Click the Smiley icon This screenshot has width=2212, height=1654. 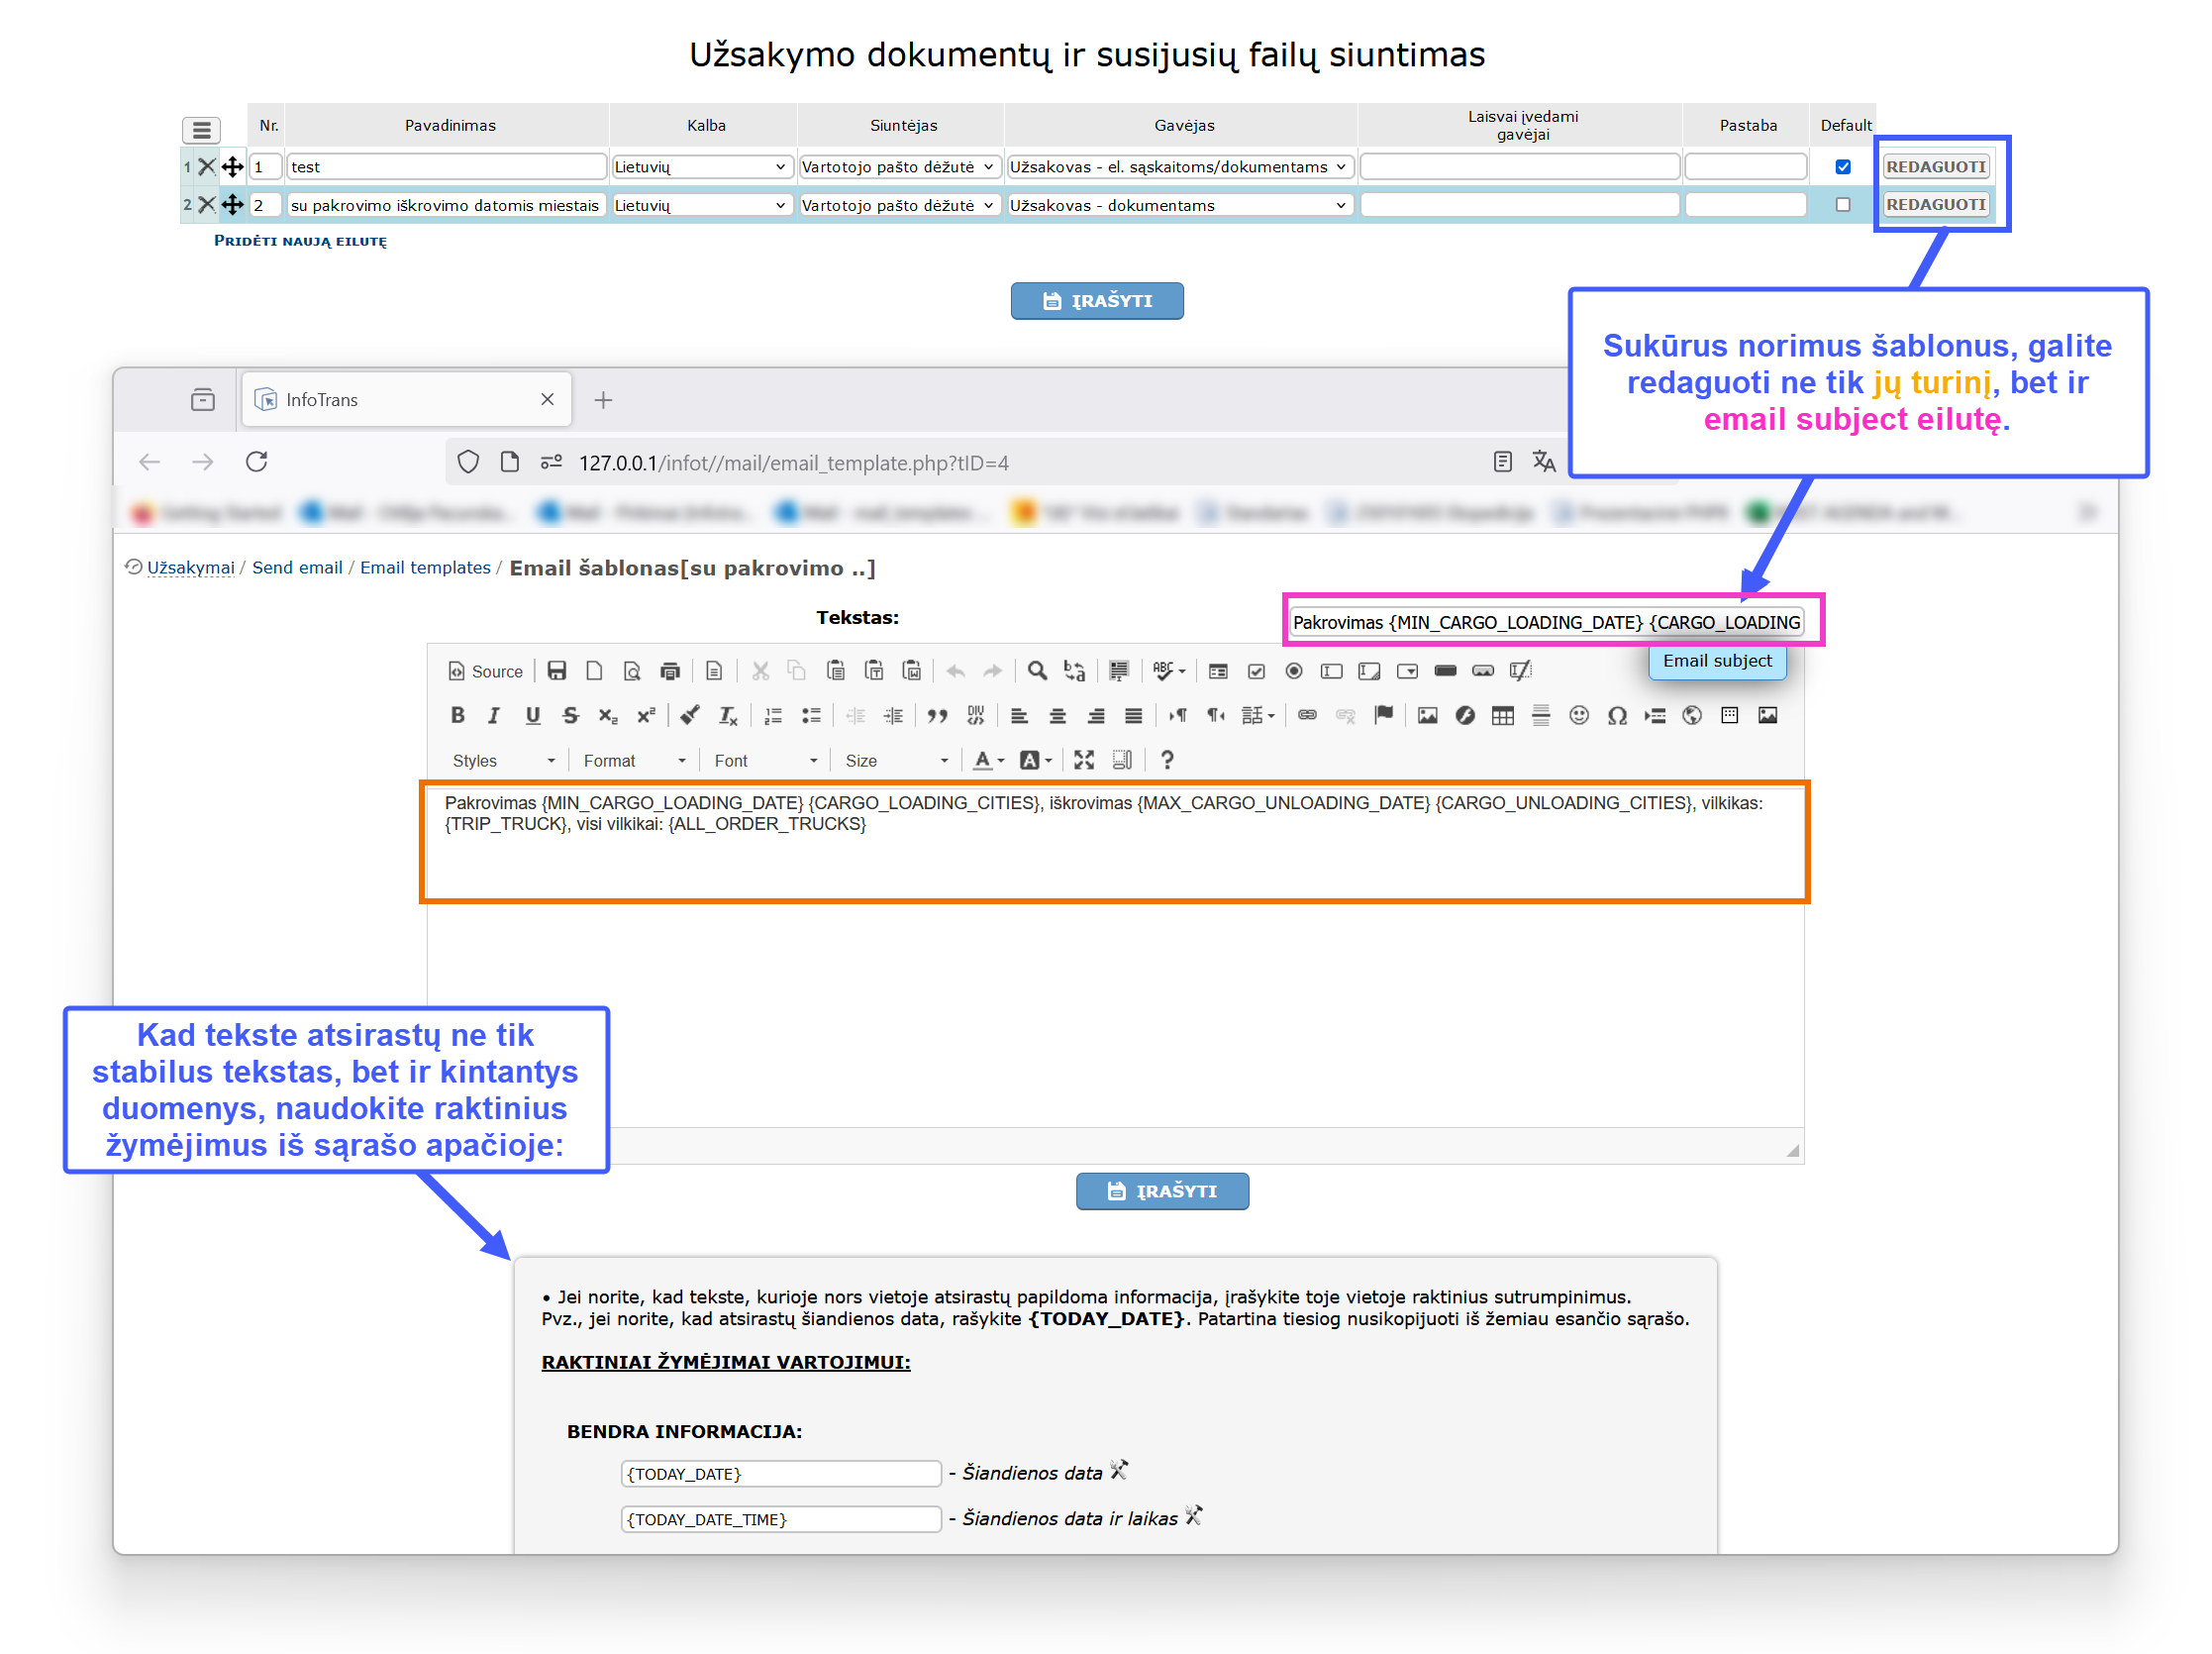[x=1579, y=715]
